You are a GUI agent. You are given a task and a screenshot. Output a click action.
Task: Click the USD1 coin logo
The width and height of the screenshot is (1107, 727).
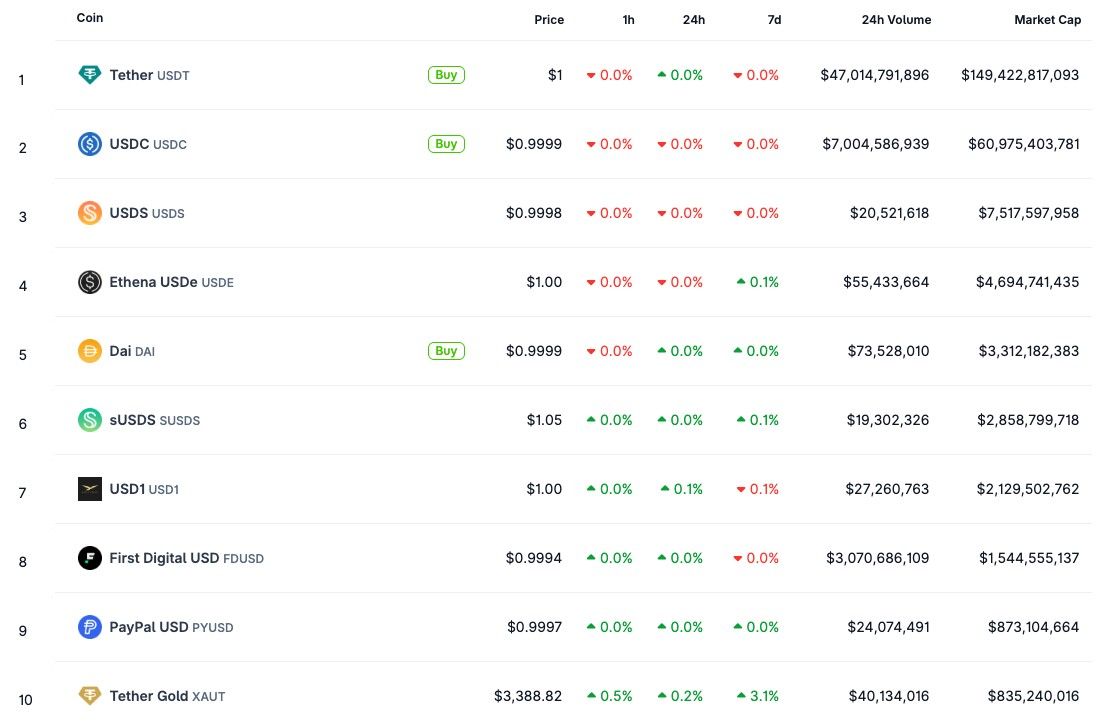(x=90, y=489)
